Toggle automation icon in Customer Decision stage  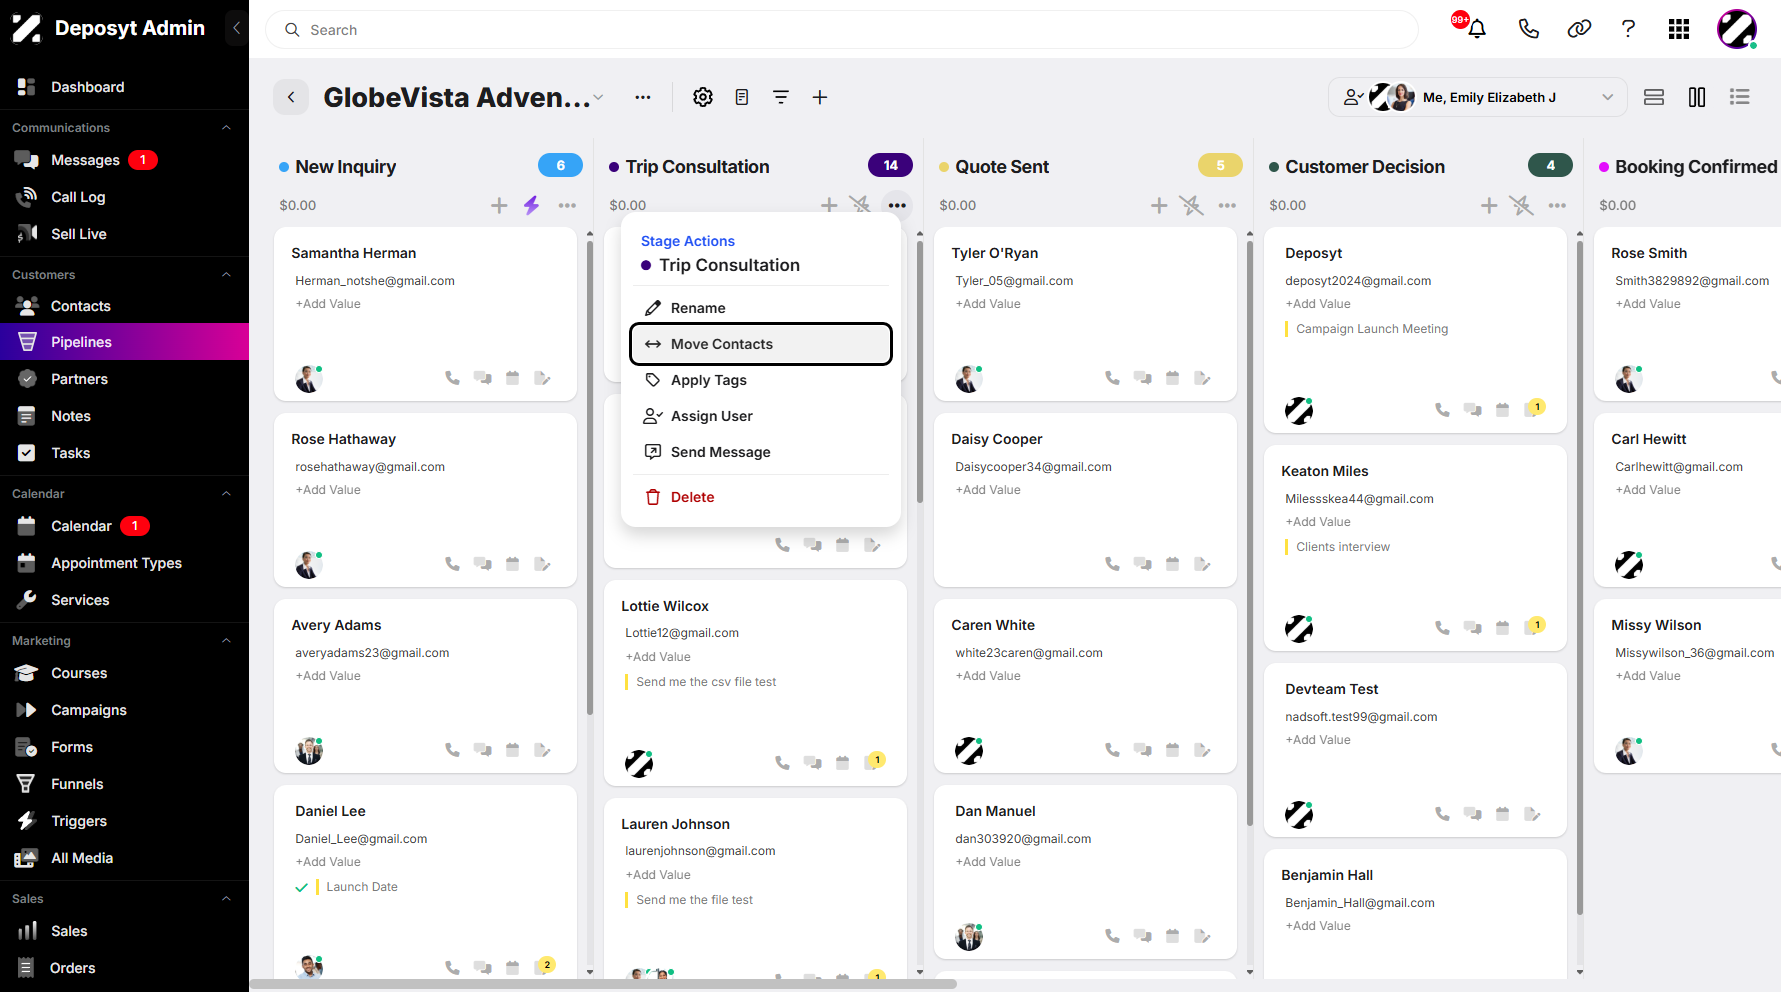point(1521,205)
